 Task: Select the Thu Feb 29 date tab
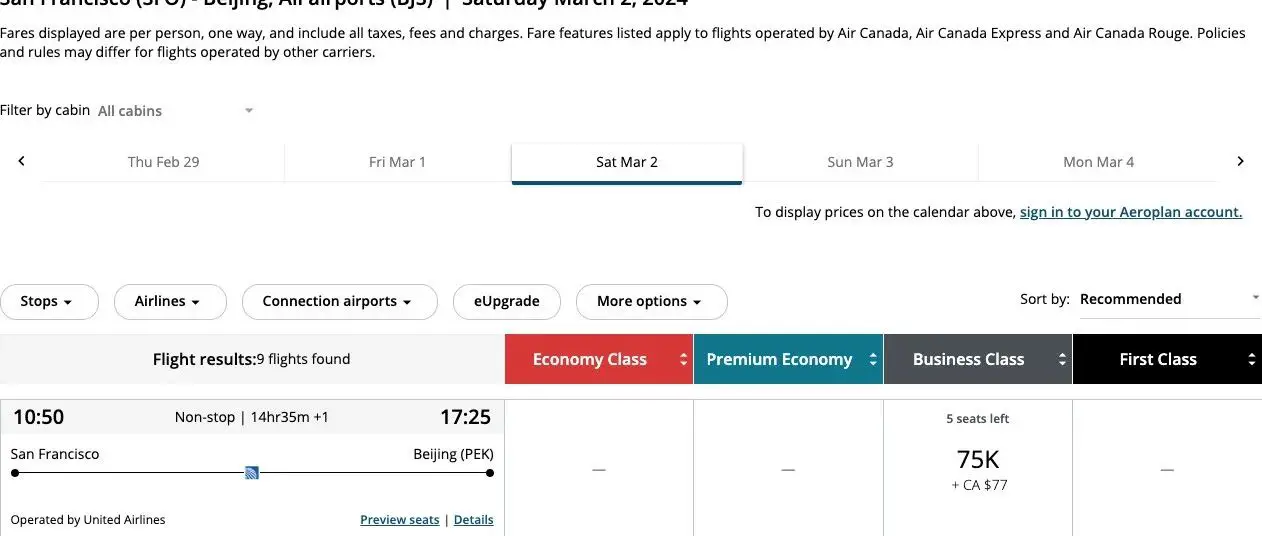click(163, 162)
